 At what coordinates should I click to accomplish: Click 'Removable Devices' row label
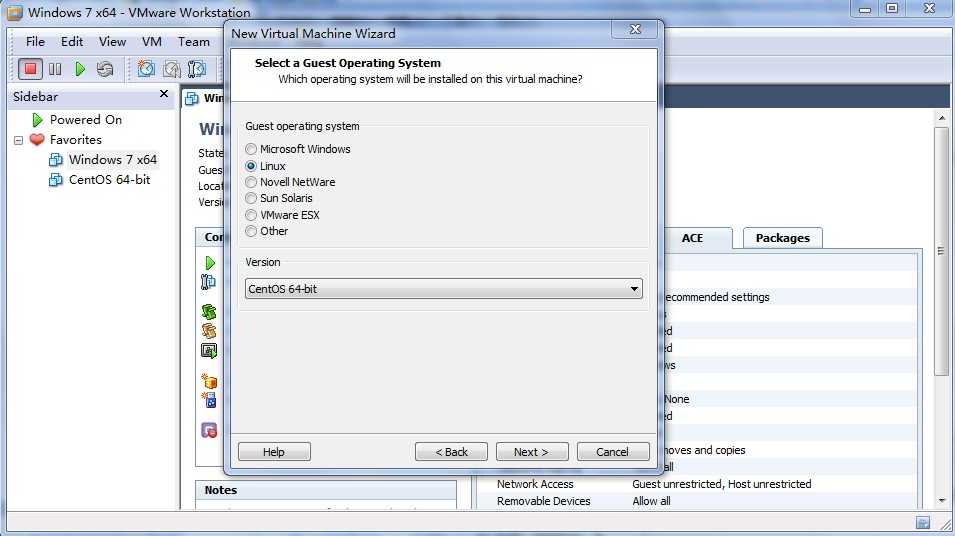click(543, 501)
